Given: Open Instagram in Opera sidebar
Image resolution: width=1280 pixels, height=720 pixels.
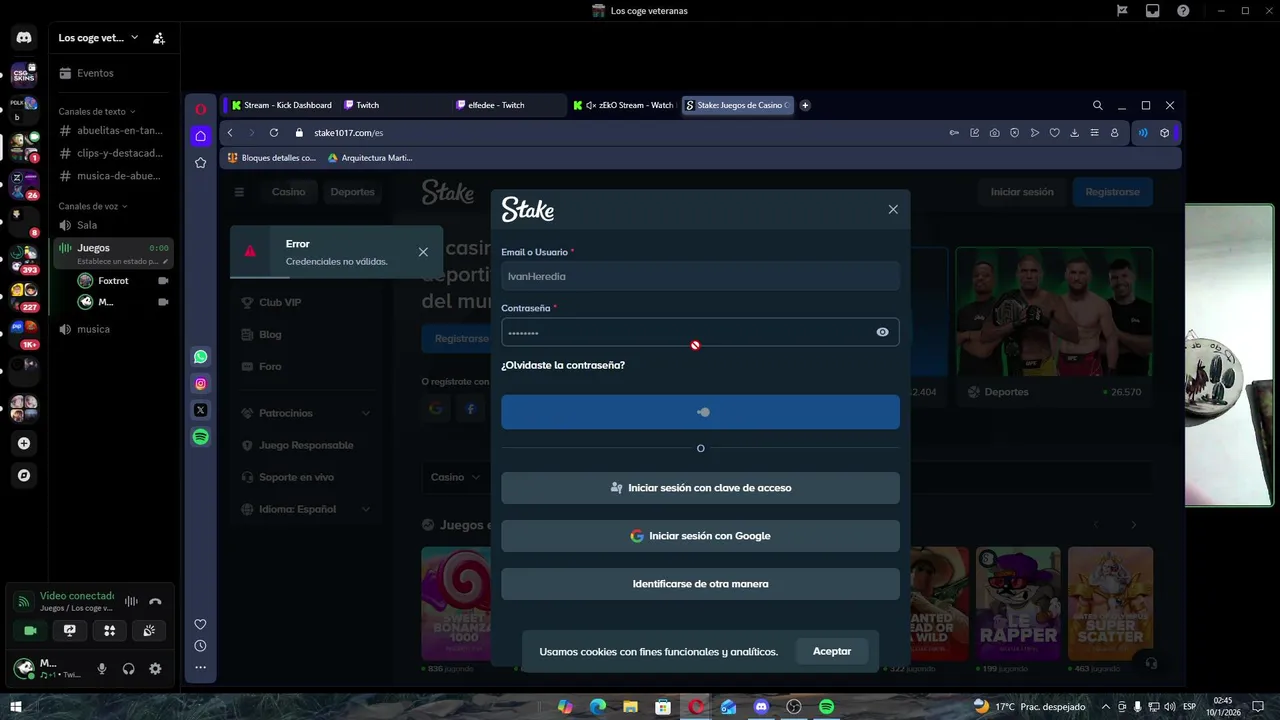Looking at the screenshot, I should 201,383.
